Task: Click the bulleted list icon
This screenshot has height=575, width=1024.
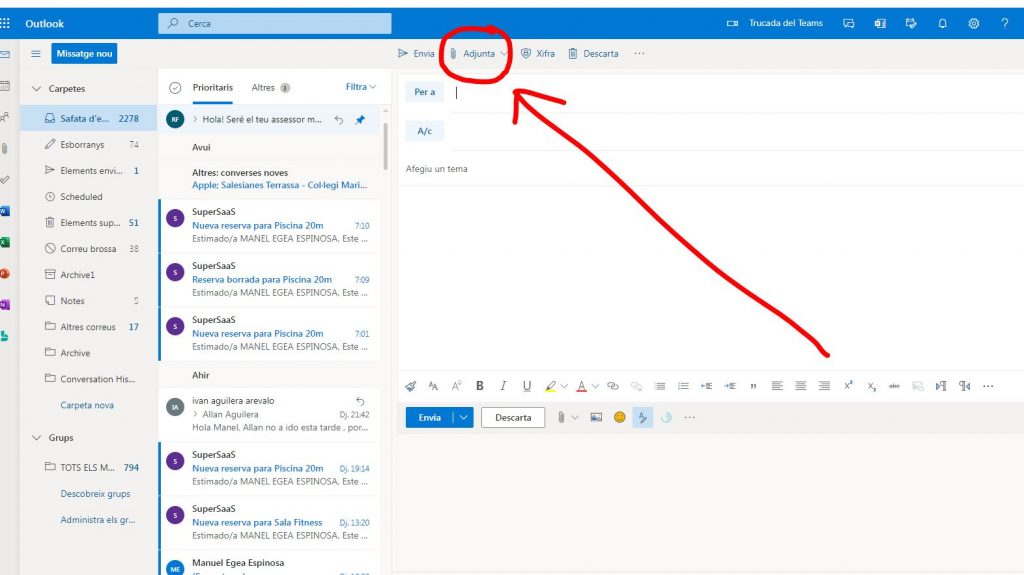Action: pos(660,386)
